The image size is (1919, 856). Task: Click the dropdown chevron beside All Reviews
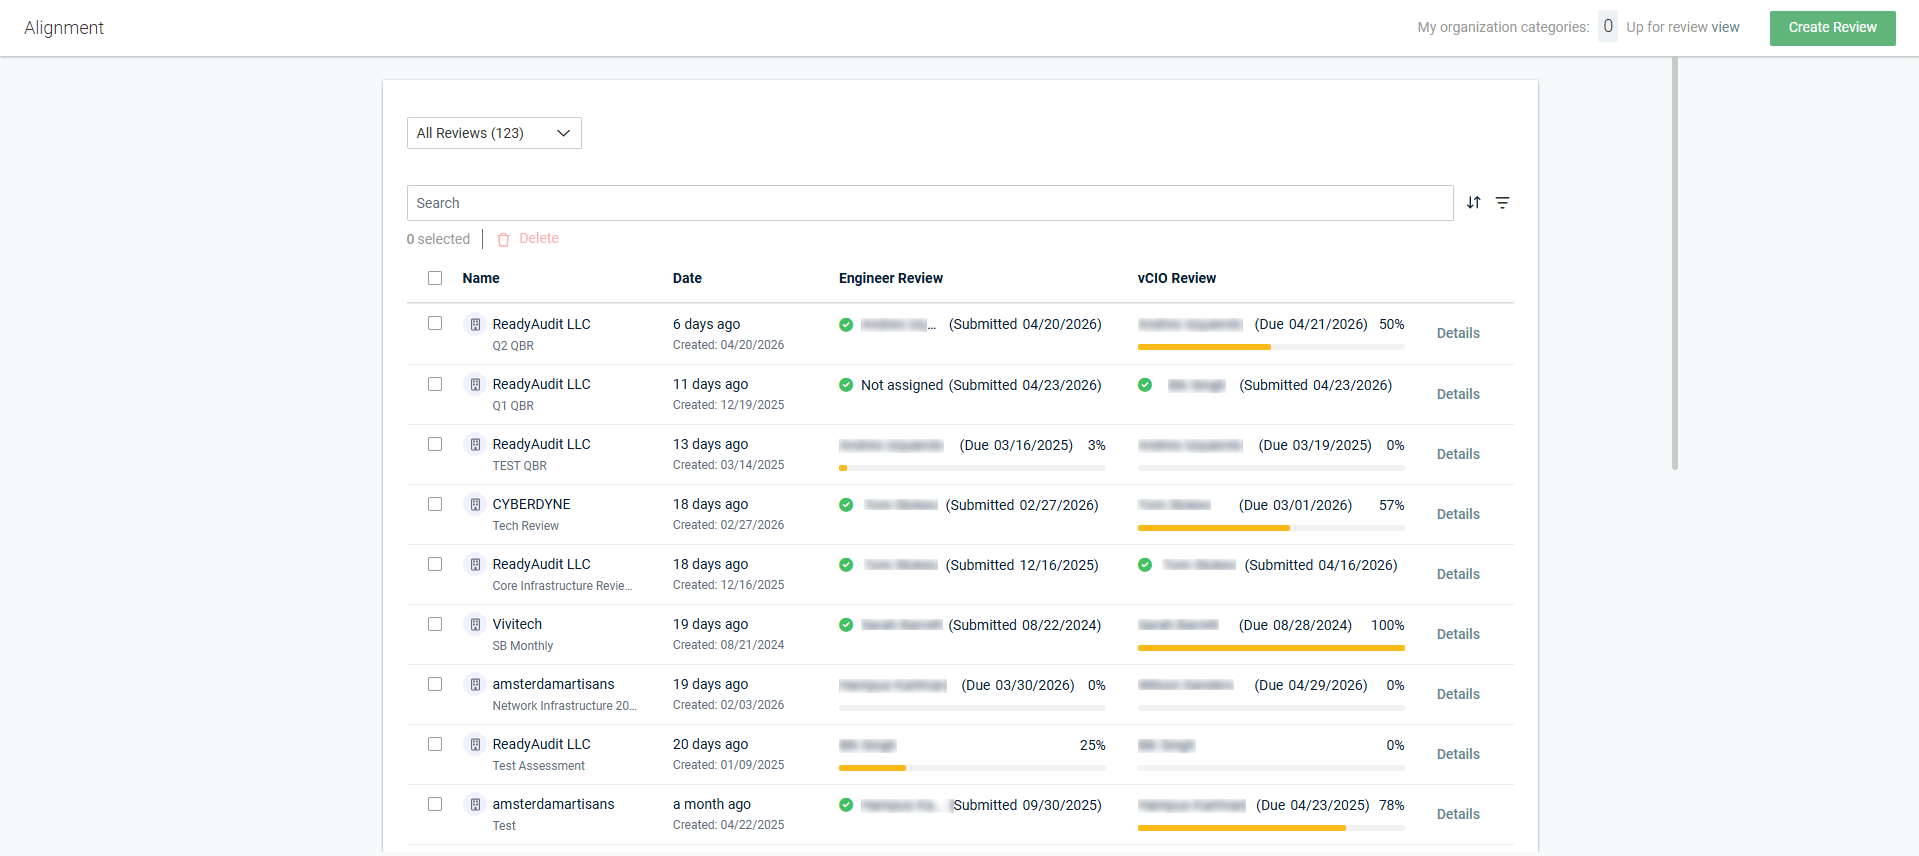[563, 133]
